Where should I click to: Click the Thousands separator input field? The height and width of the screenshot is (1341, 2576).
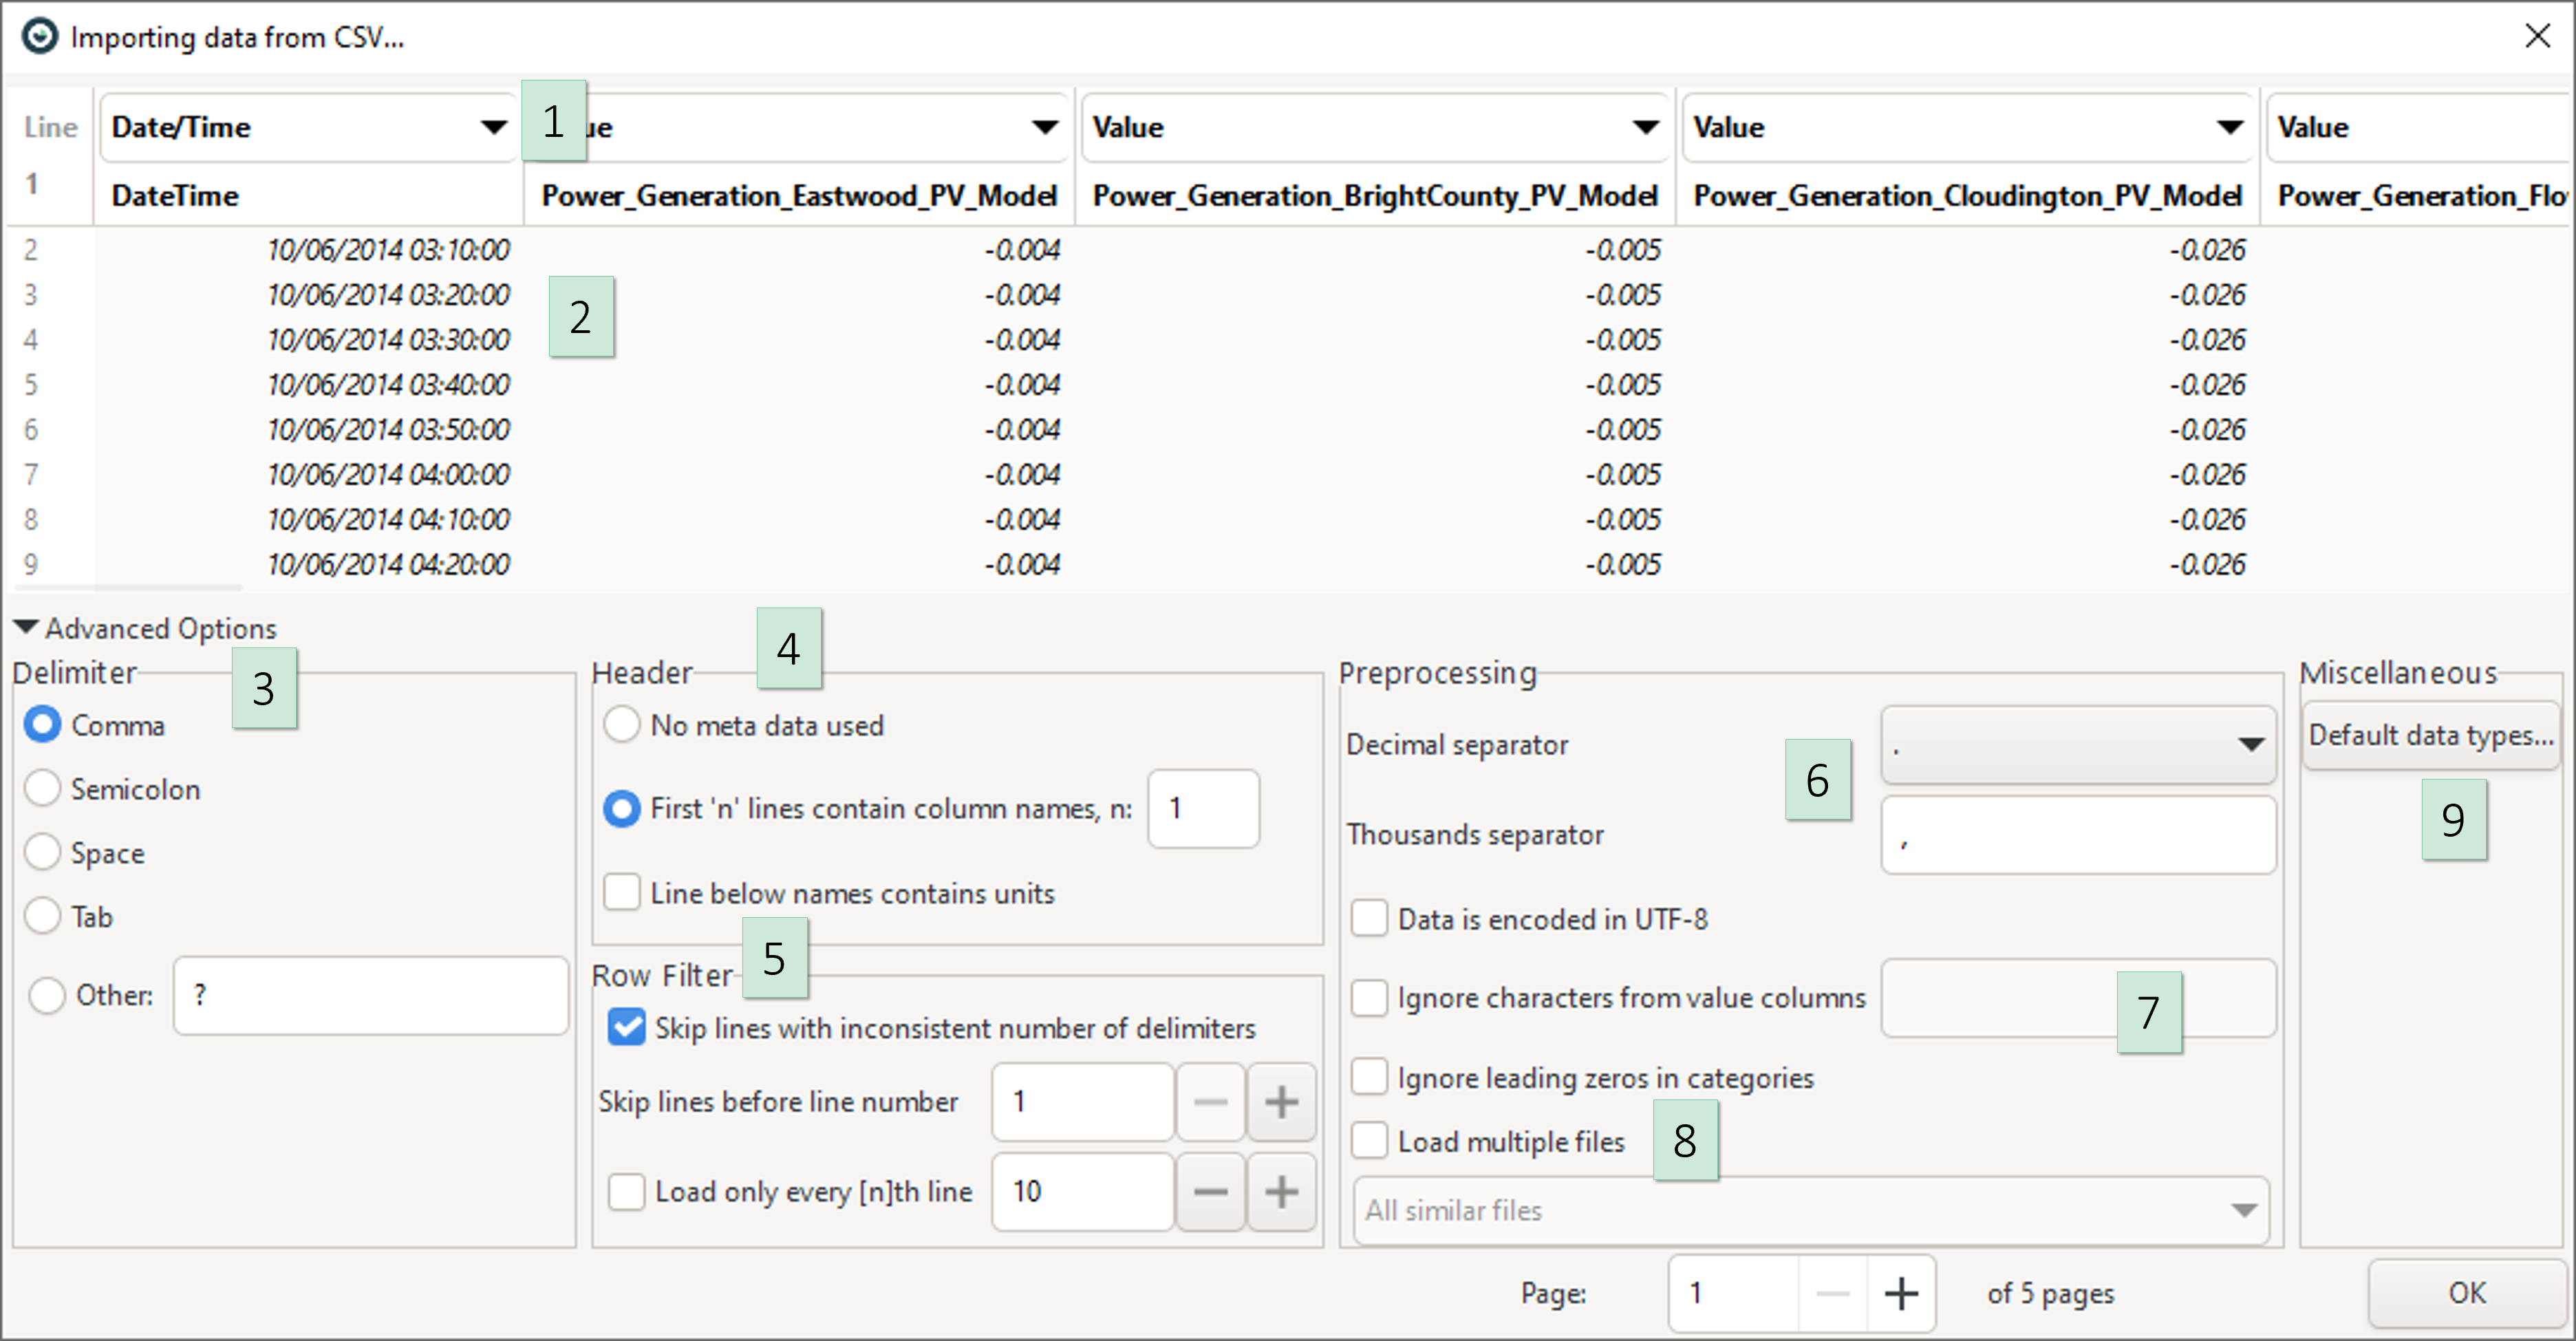(2078, 835)
